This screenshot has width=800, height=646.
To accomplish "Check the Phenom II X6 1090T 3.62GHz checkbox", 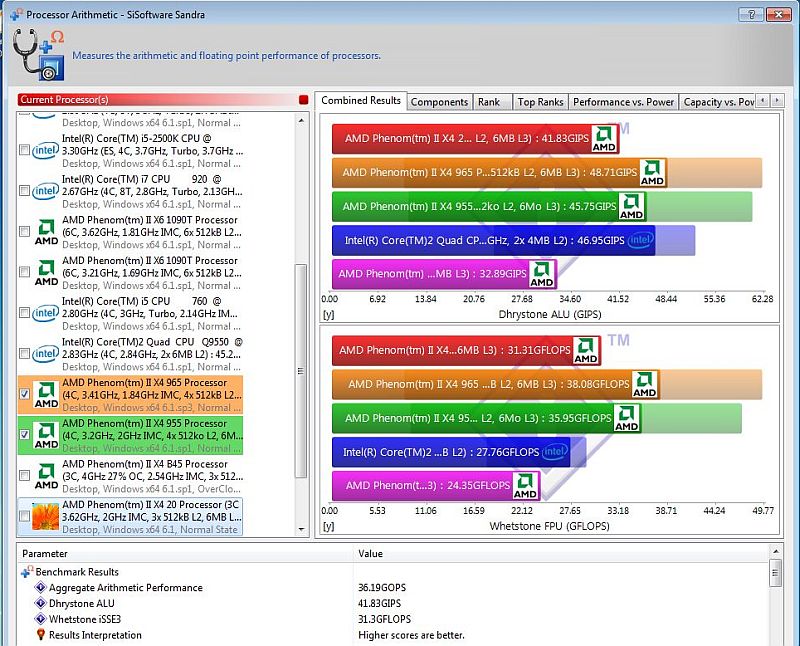I will [24, 232].
